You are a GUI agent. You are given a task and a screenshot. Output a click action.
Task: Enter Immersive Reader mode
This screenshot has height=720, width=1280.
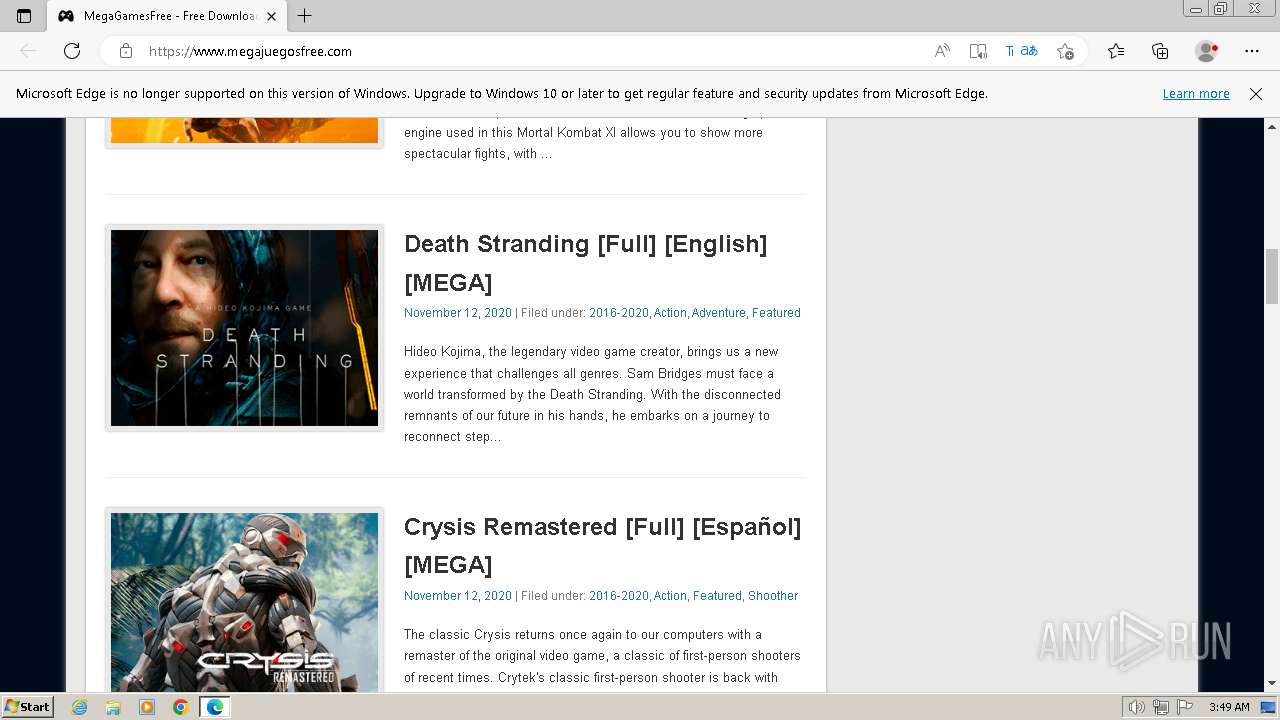pos(978,51)
